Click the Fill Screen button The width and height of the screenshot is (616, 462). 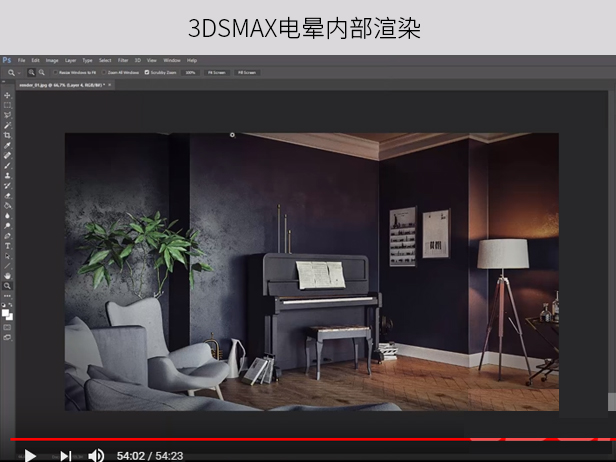point(246,73)
